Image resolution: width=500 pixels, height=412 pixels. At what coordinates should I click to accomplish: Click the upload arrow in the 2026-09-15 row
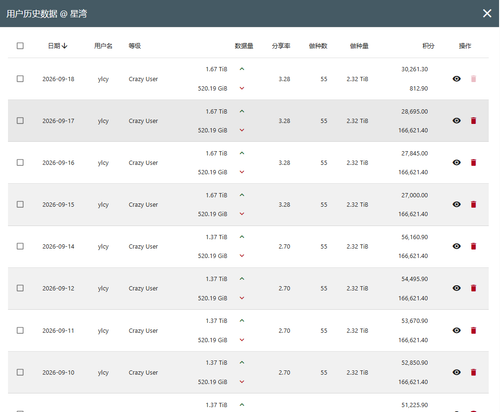242,195
